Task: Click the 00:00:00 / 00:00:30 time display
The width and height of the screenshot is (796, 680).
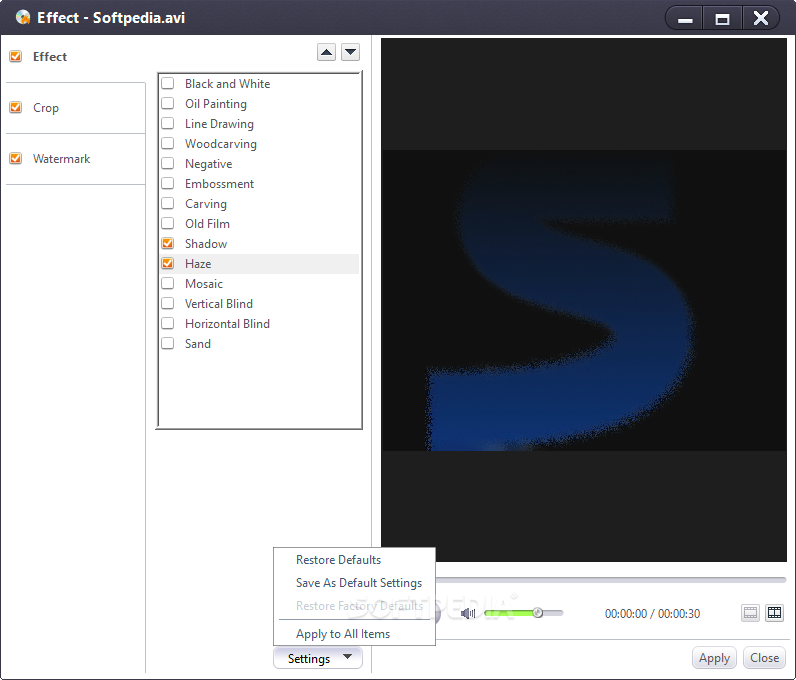Action: pyautogui.click(x=652, y=613)
